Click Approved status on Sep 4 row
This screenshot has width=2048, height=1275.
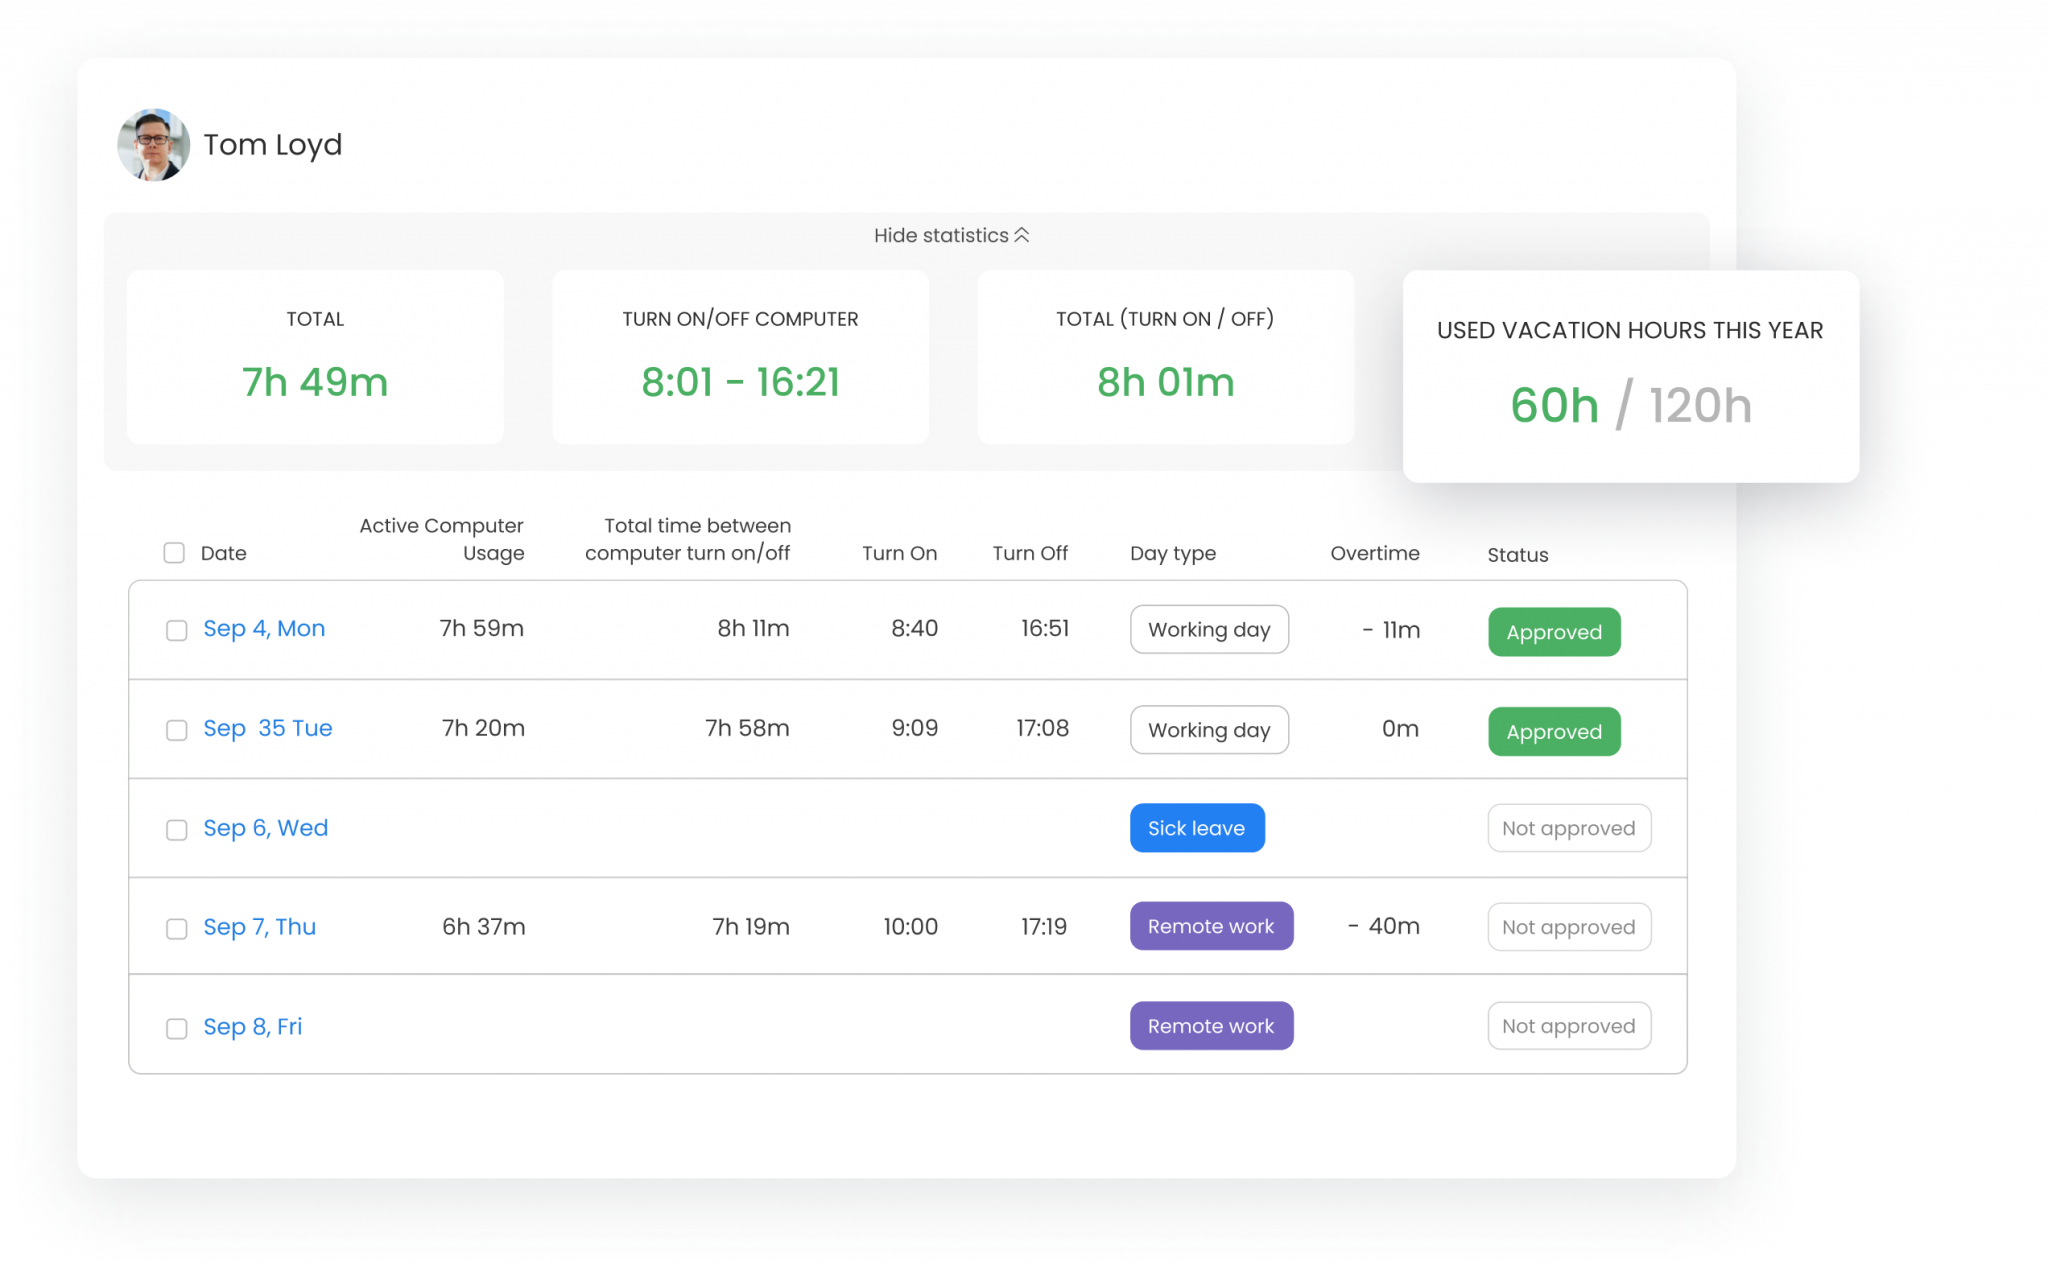click(1553, 632)
